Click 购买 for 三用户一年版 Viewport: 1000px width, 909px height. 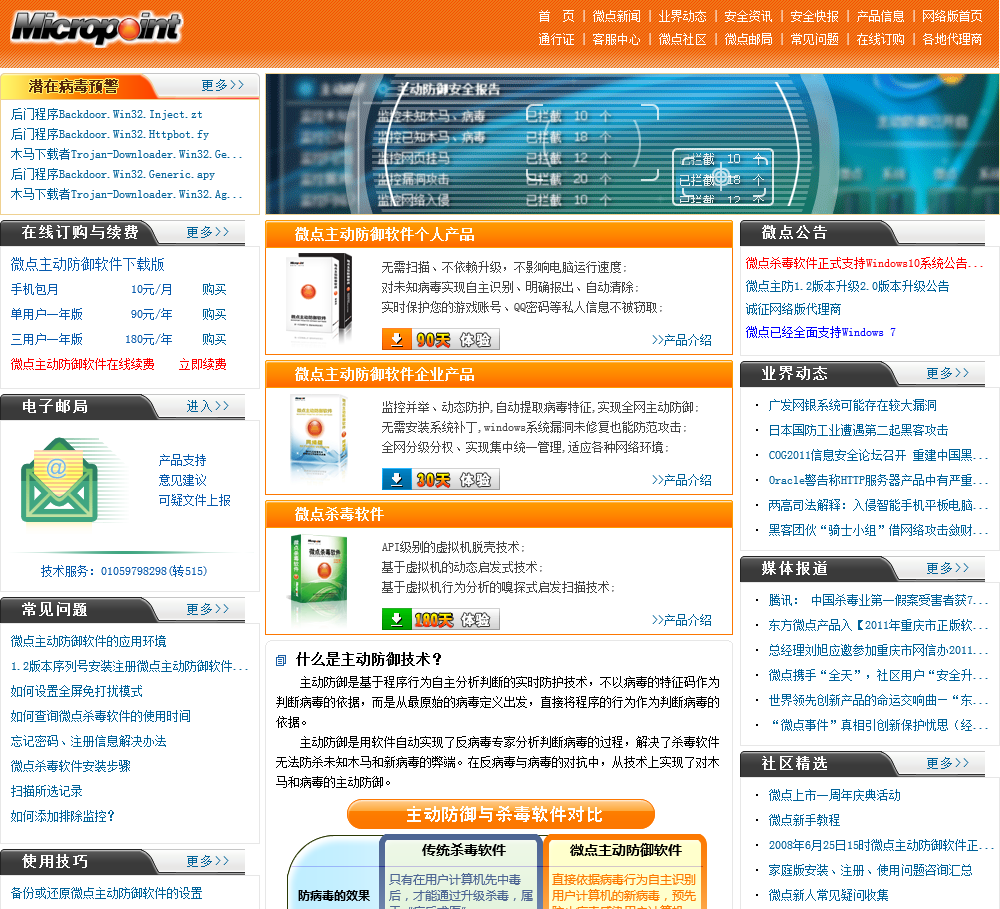coord(214,339)
